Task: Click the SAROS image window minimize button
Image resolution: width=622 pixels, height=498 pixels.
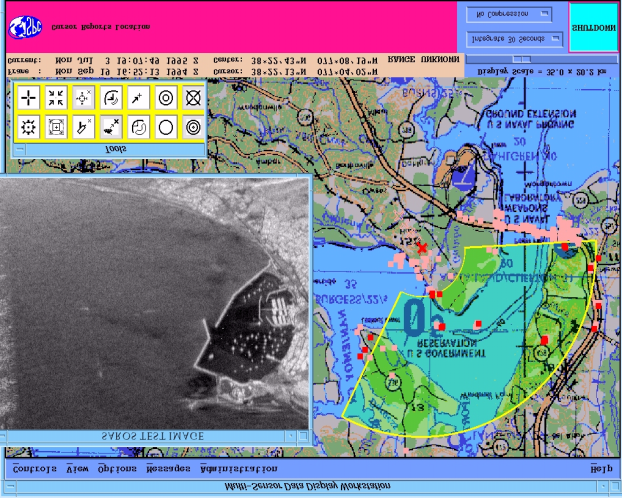Action: pyautogui.click(x=291, y=436)
